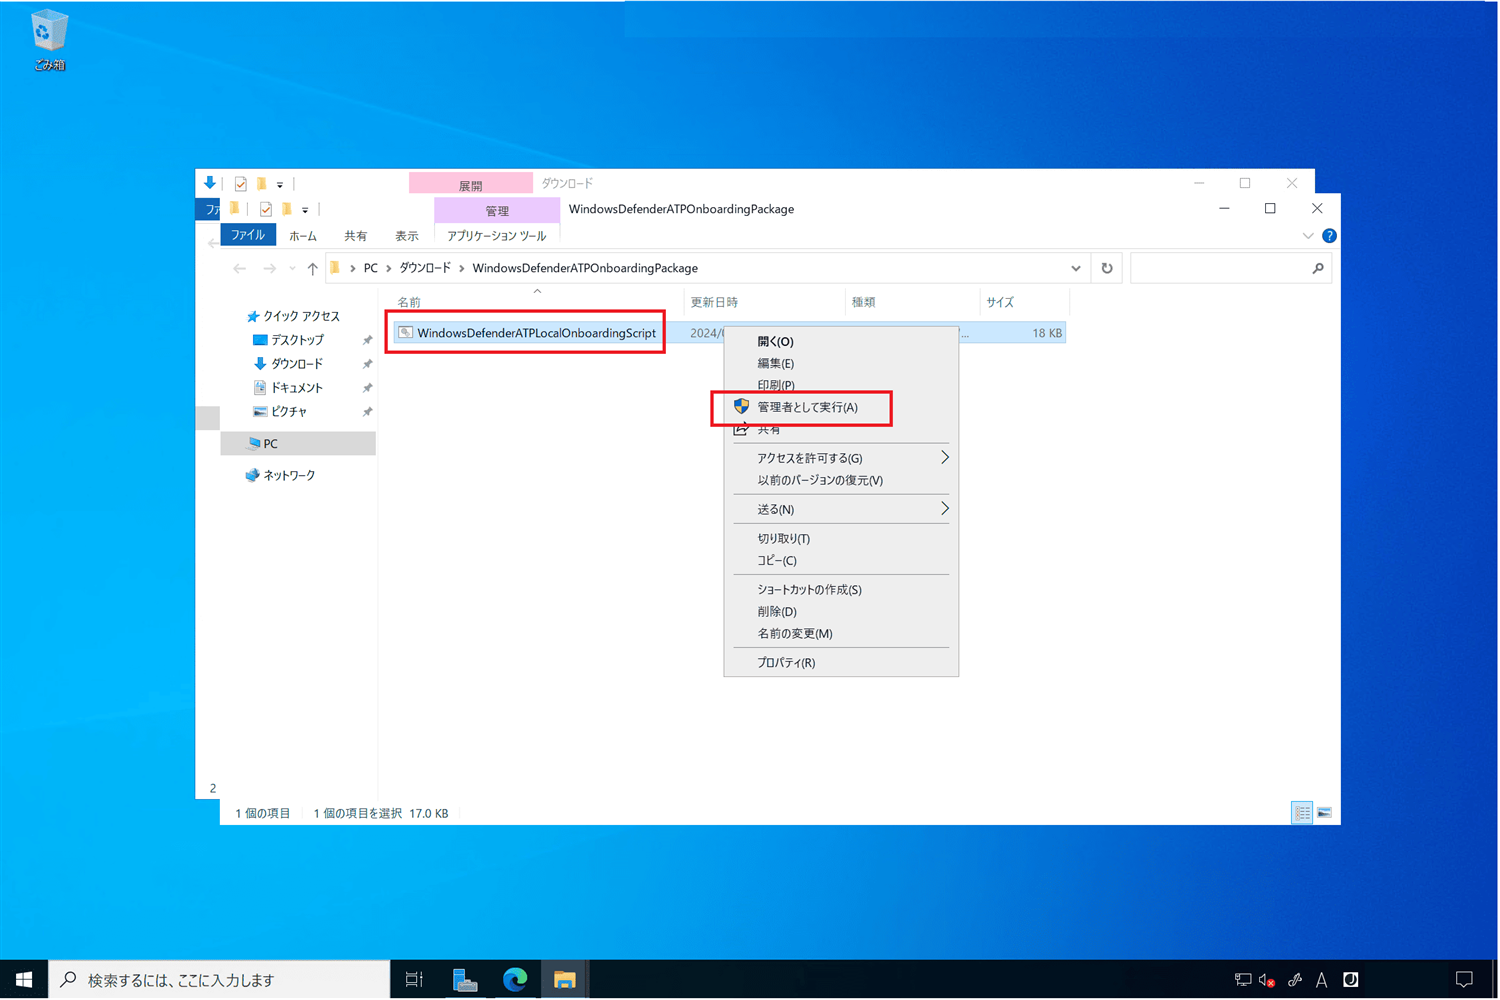The image size is (1500, 1000).
Task: Click New Folder icon in front window quick toolbar
Action: [286, 210]
